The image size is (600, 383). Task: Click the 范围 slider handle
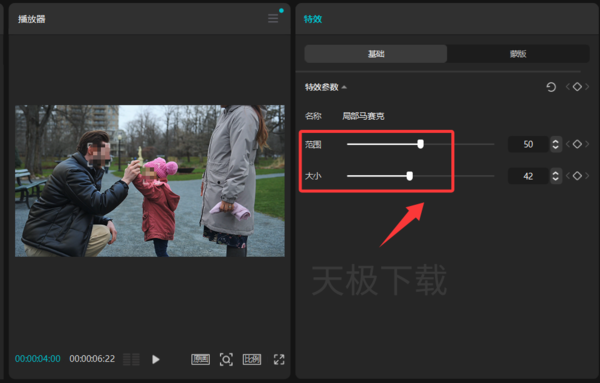pos(421,144)
